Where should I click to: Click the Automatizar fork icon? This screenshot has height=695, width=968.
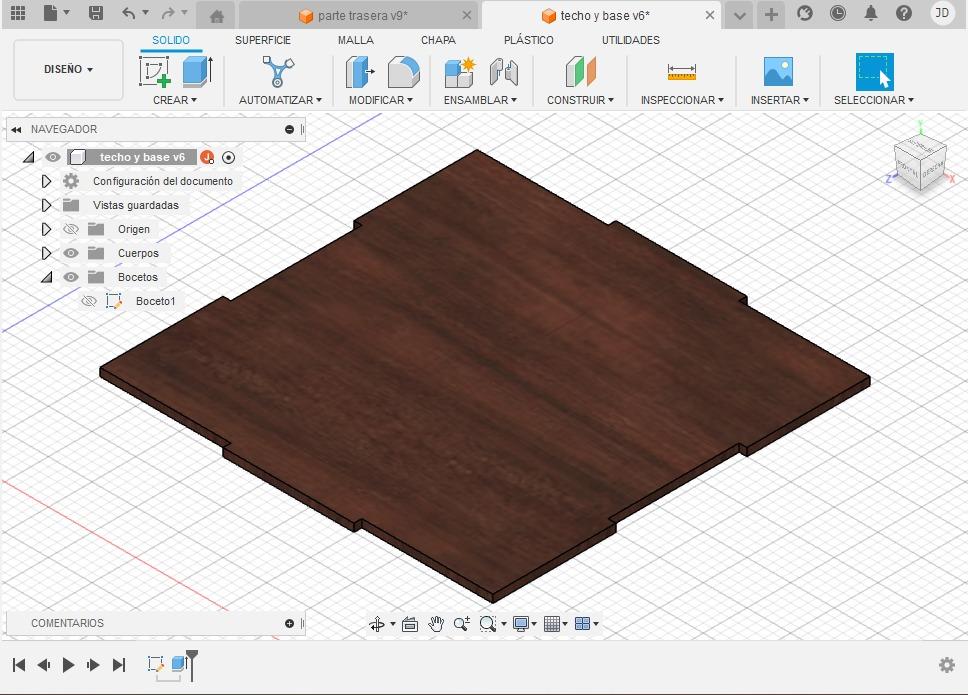click(278, 71)
